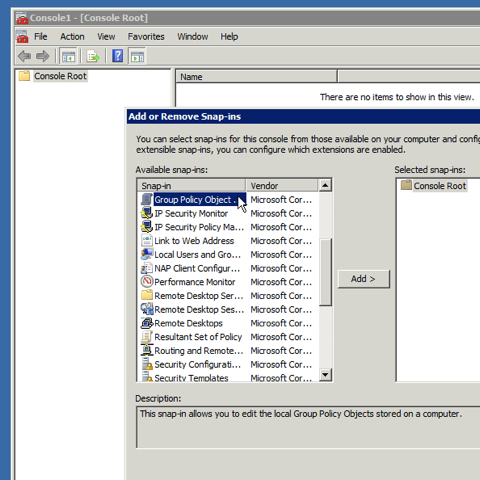Open the Help toolbar icon
Image resolution: width=480 pixels, height=480 pixels.
pyautogui.click(x=118, y=56)
